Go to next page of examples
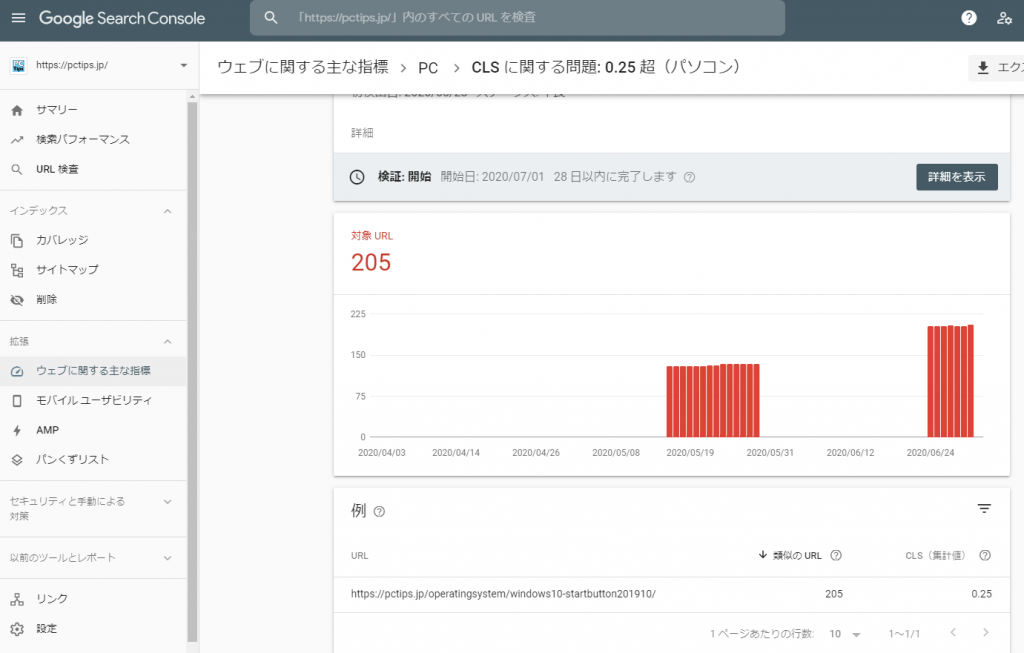The image size is (1024, 653). [985, 633]
